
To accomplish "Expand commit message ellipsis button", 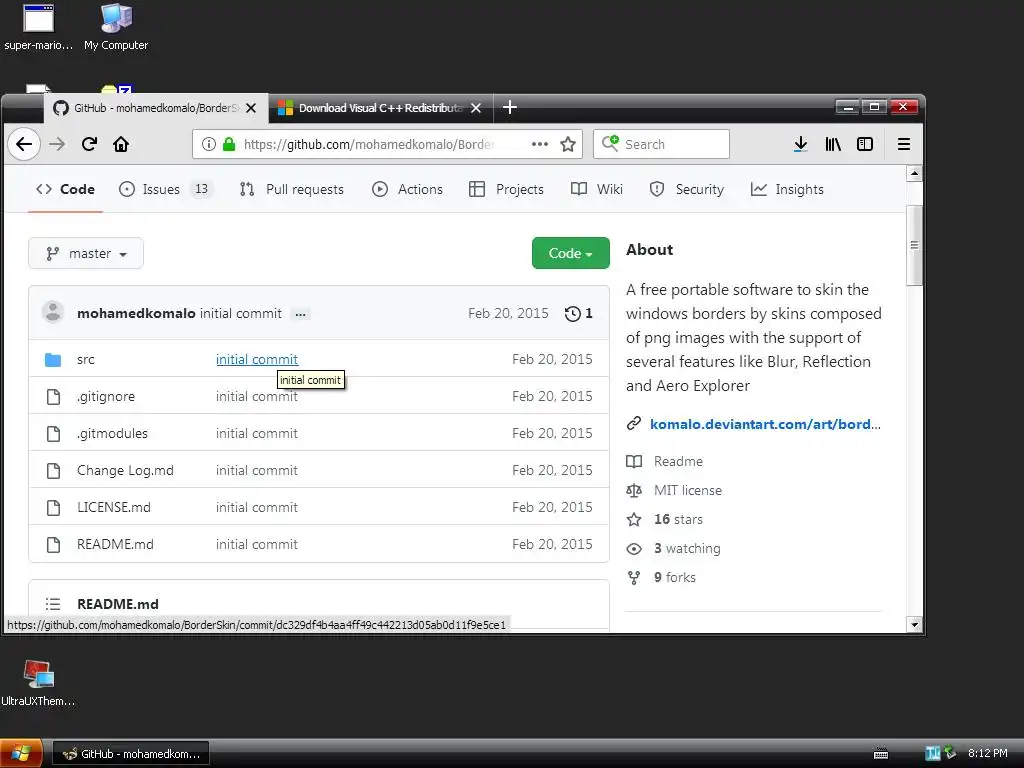I will pyautogui.click(x=300, y=314).
